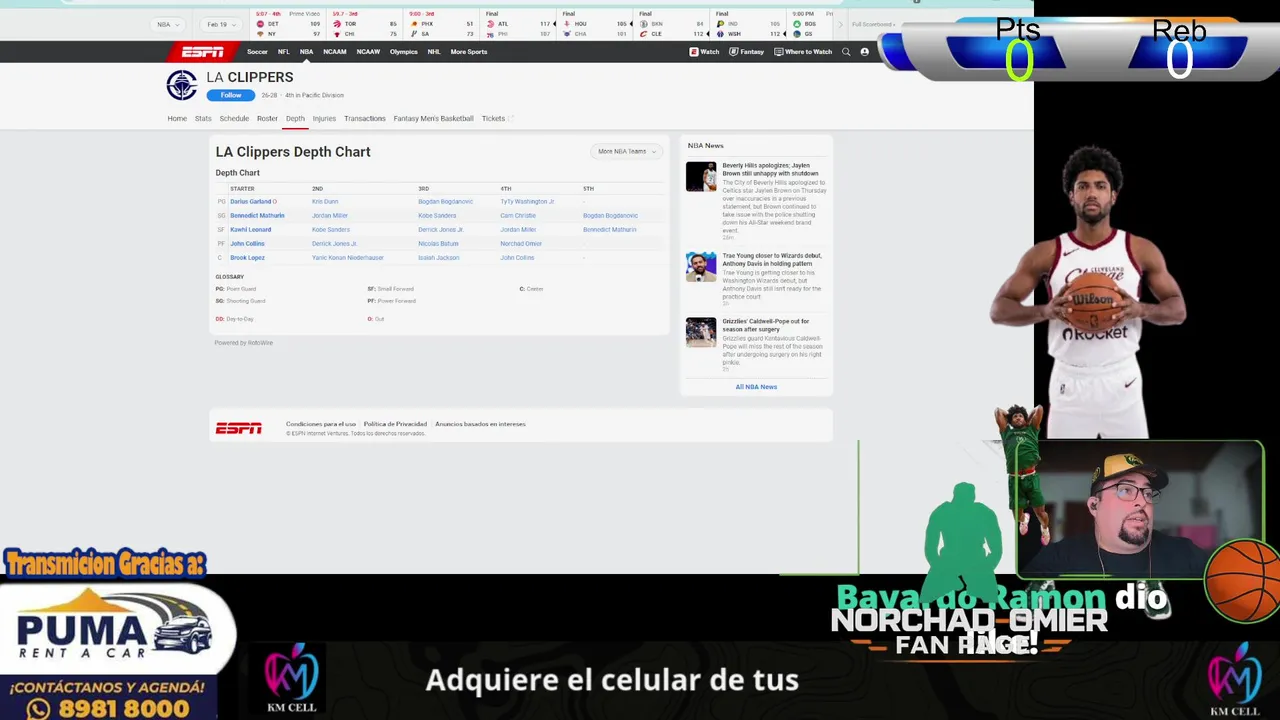The image size is (1280, 720).
Task: Open Where to Watch in header
Action: pos(803,52)
